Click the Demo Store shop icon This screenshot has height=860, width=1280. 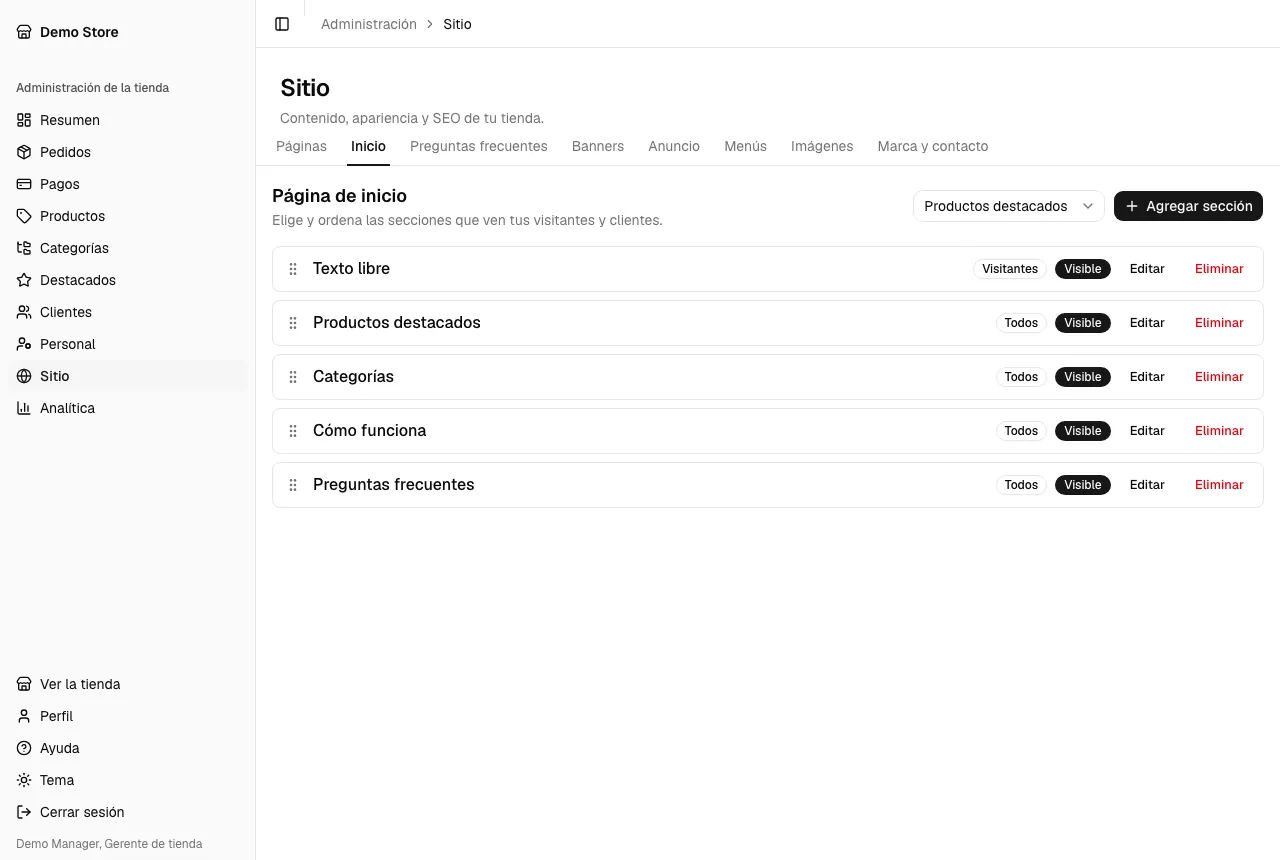24,32
